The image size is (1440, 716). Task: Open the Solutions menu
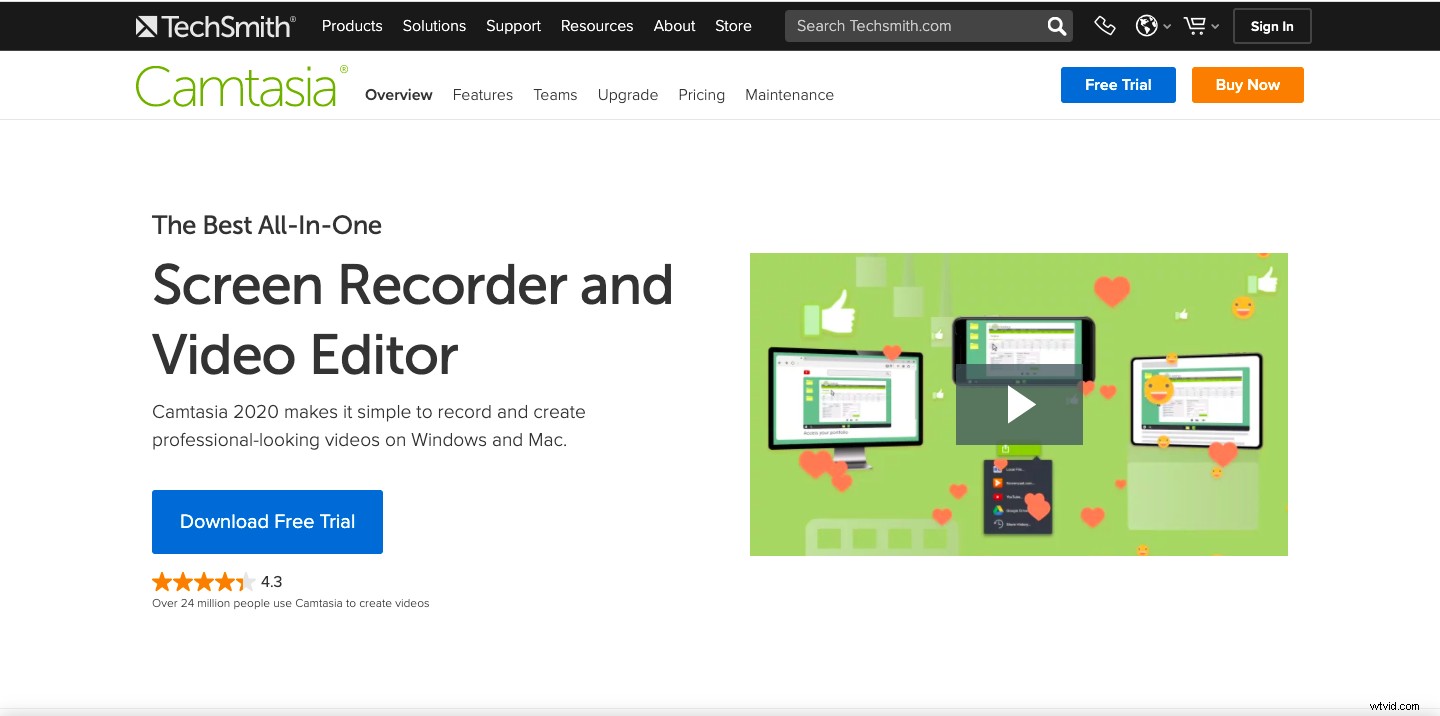pos(434,26)
